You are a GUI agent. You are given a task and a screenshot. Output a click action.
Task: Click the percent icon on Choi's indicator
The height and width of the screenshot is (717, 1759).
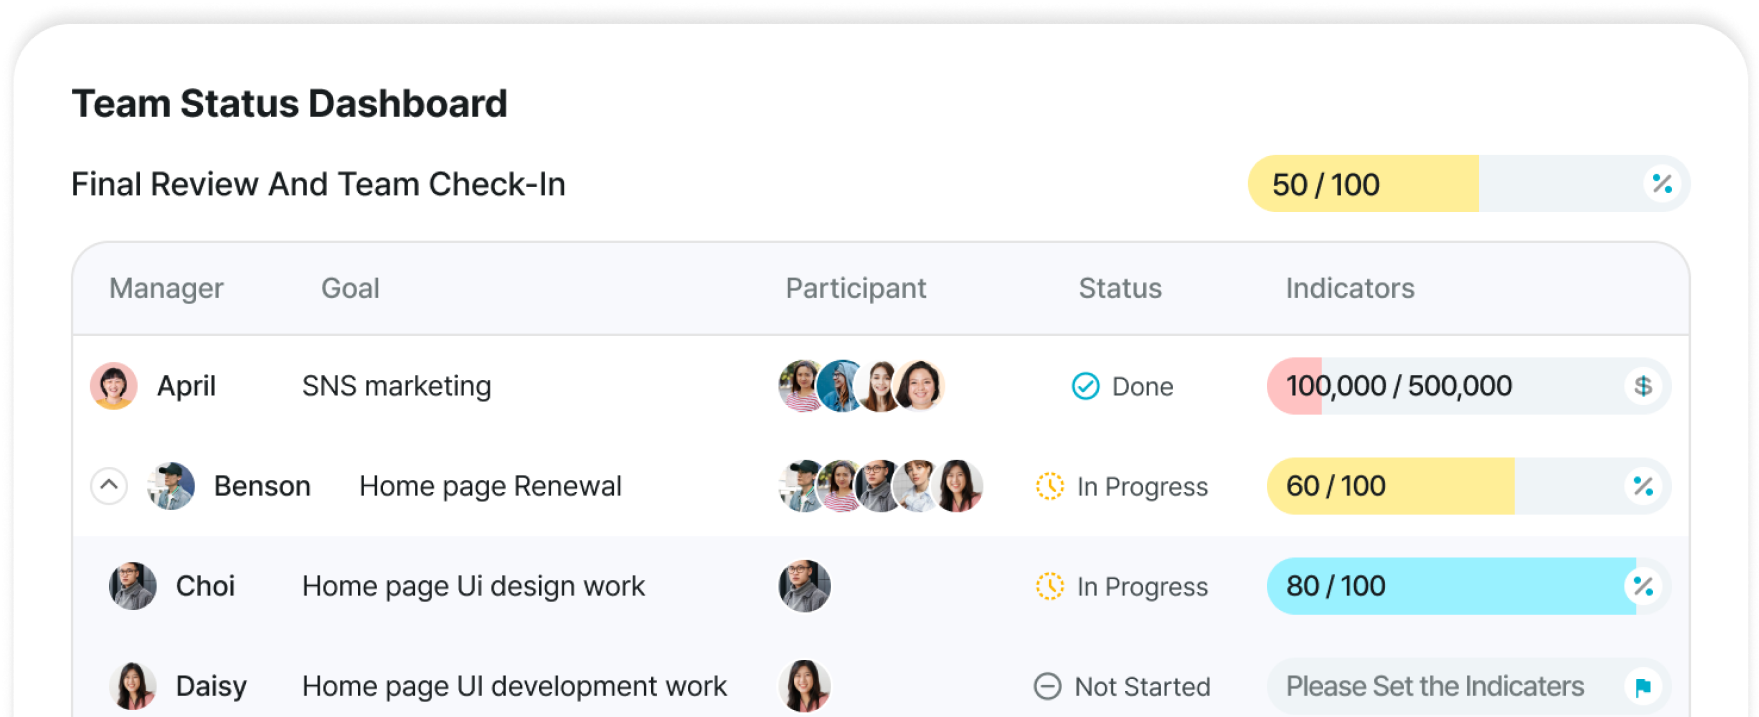pyautogui.click(x=1643, y=586)
